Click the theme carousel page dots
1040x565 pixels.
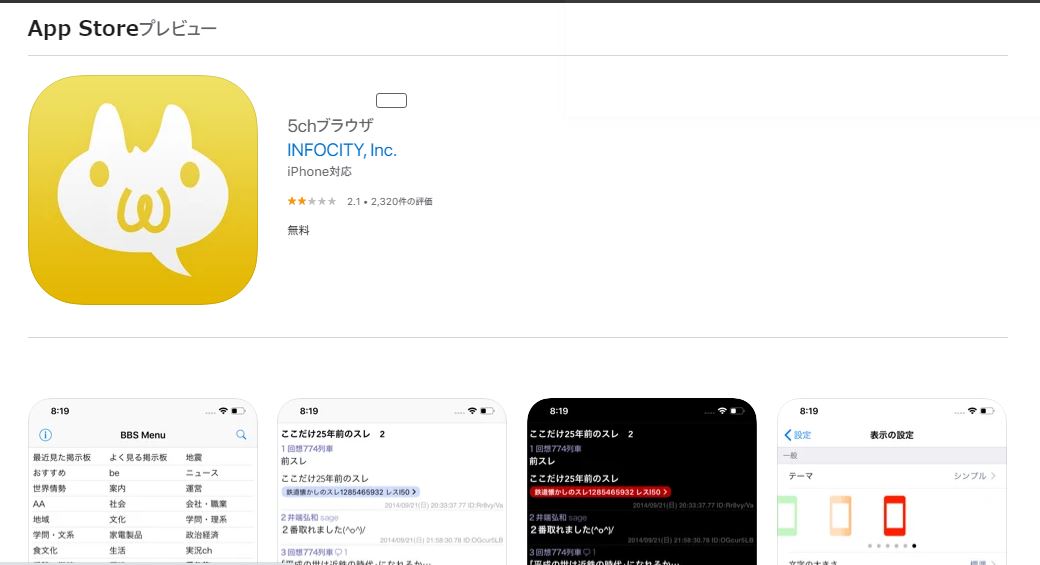(892, 546)
